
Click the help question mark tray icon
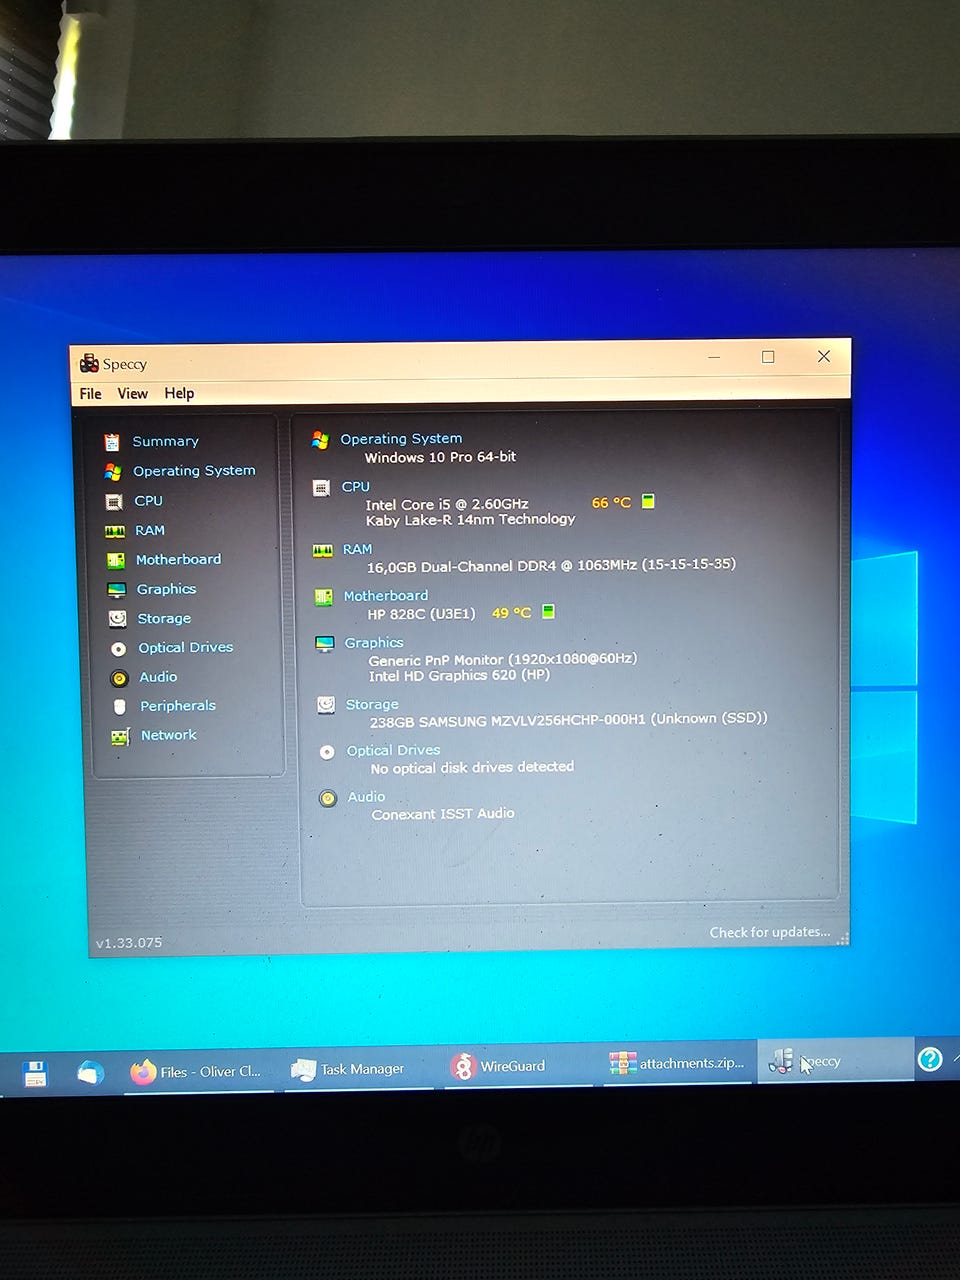coord(930,1059)
